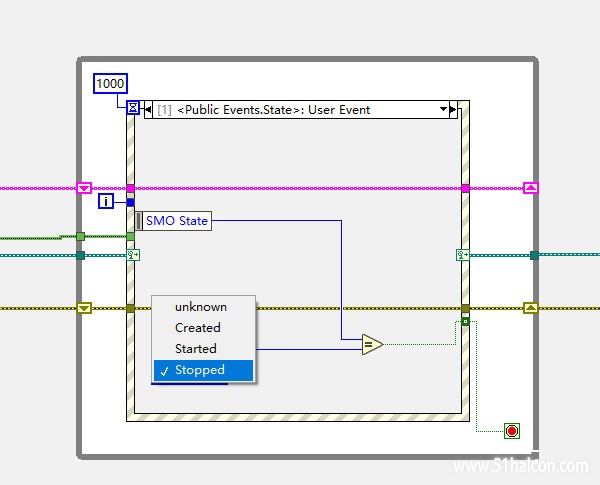The height and width of the screenshot is (485, 600).
Task: Click the teal loop output tunnel
Action: point(535,255)
